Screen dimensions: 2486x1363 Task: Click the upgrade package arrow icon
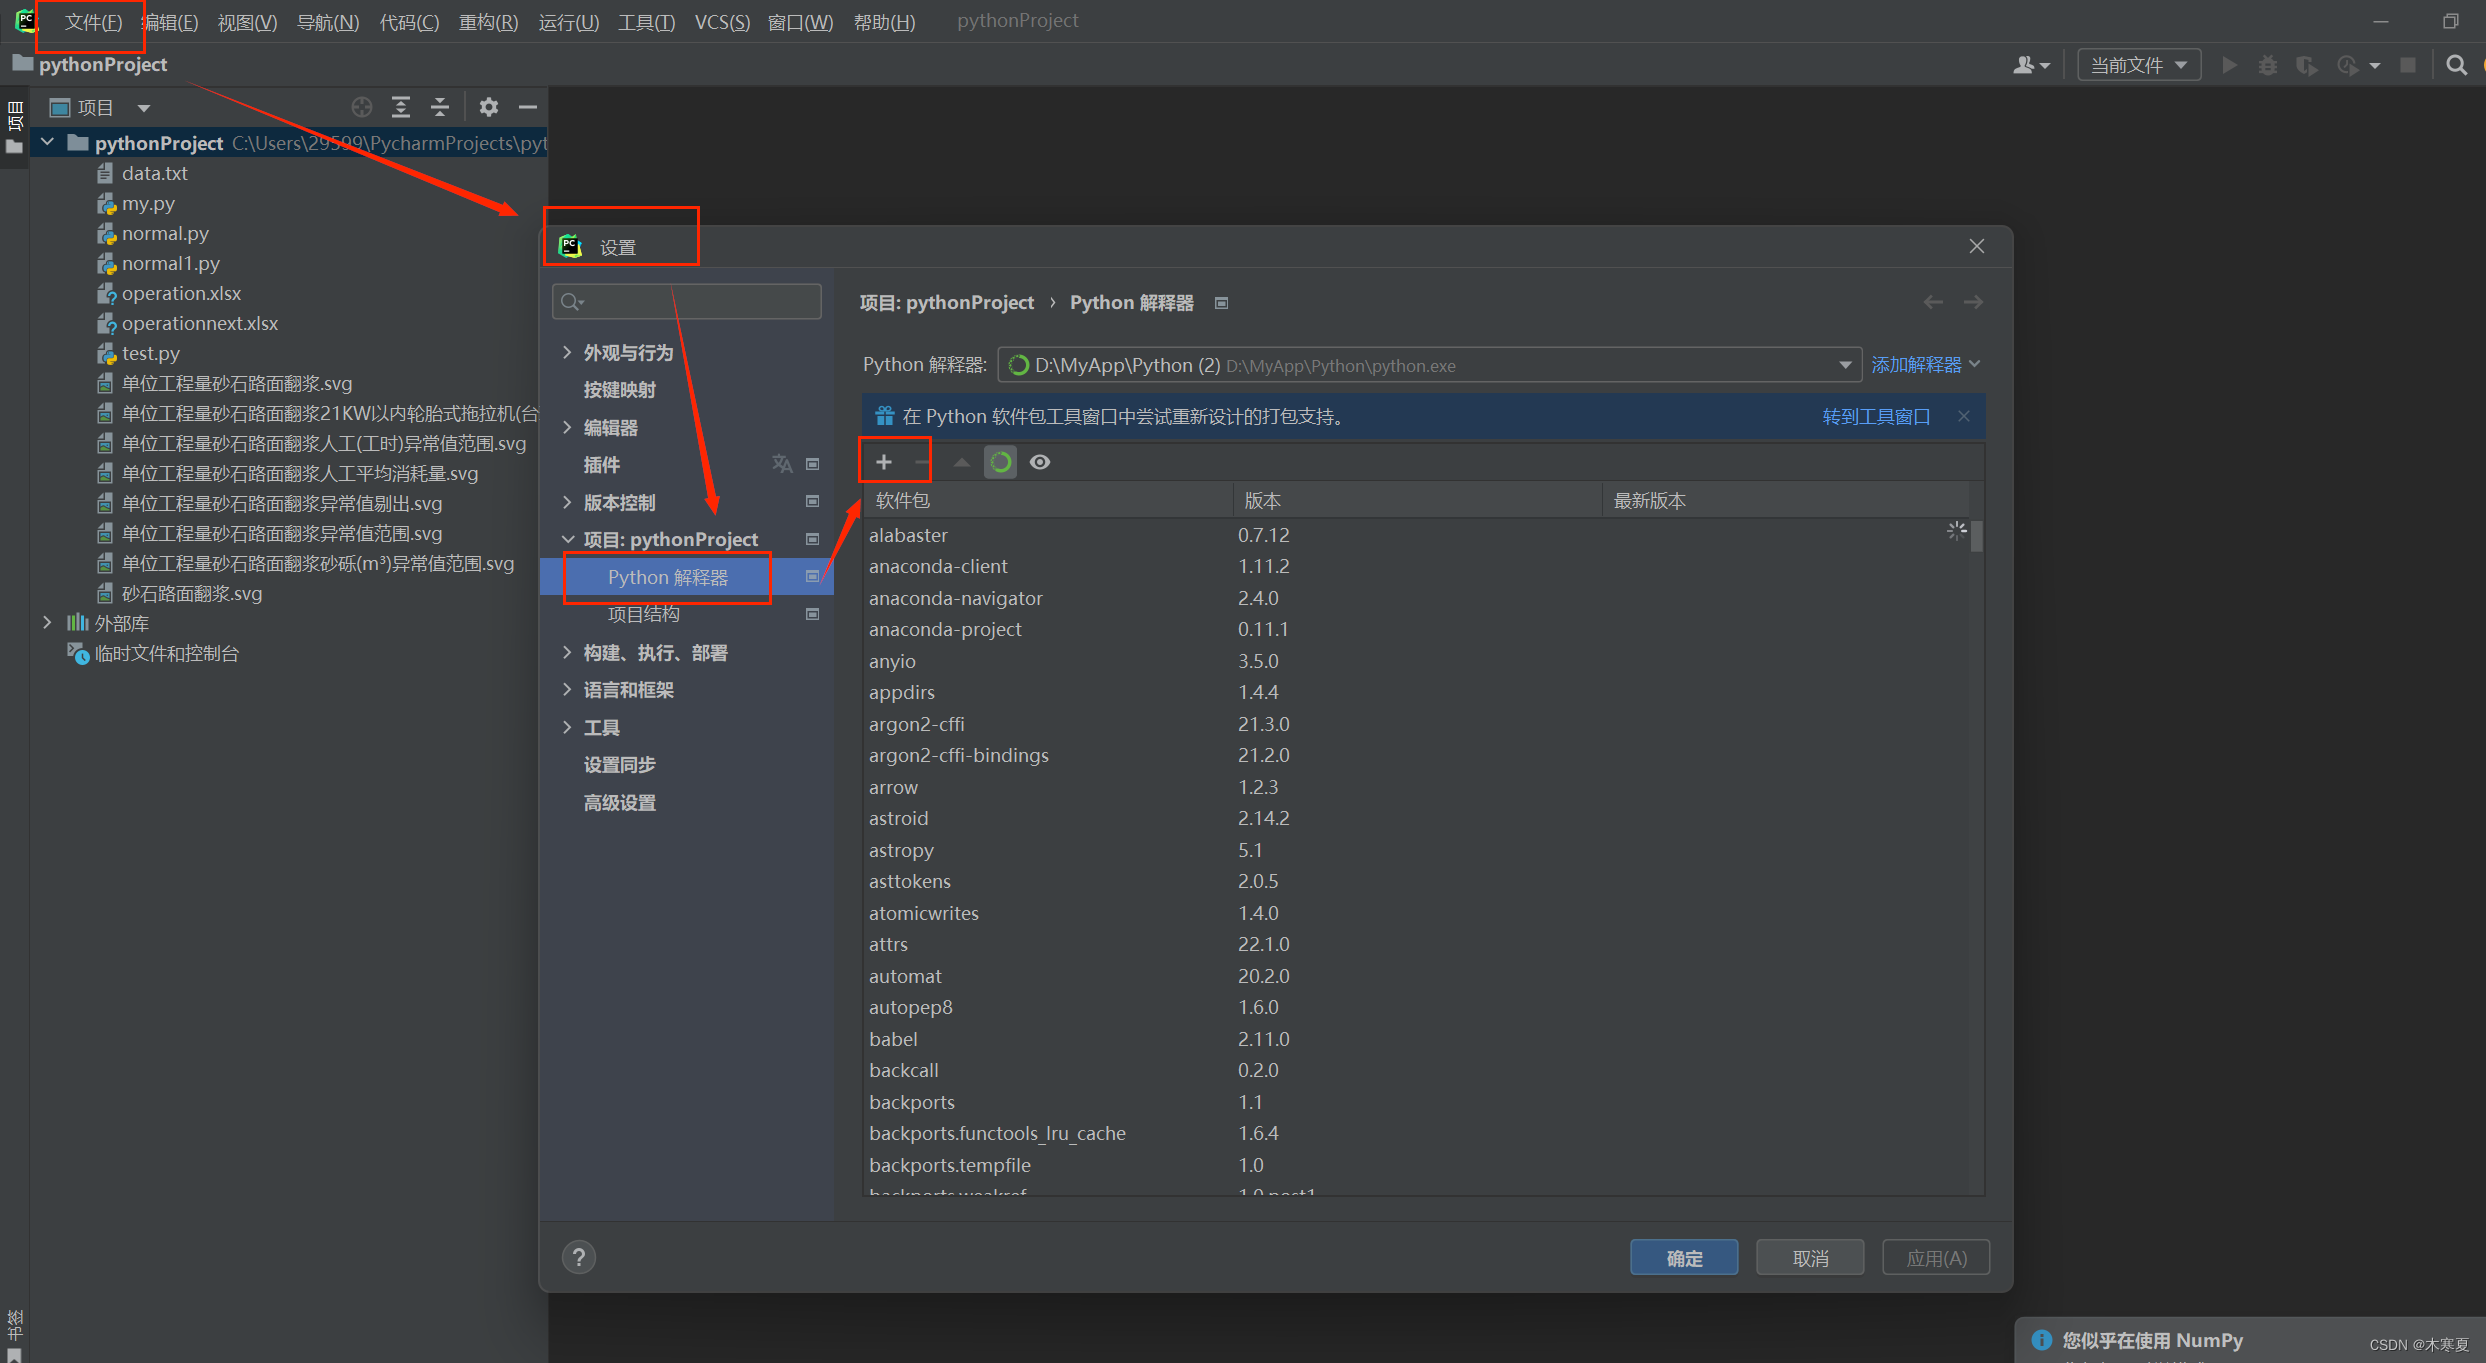click(961, 462)
